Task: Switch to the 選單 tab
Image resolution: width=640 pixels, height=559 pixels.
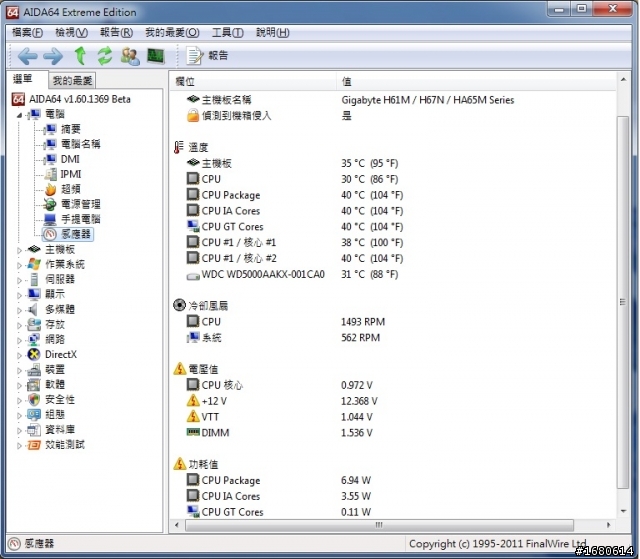Action: [x=23, y=79]
